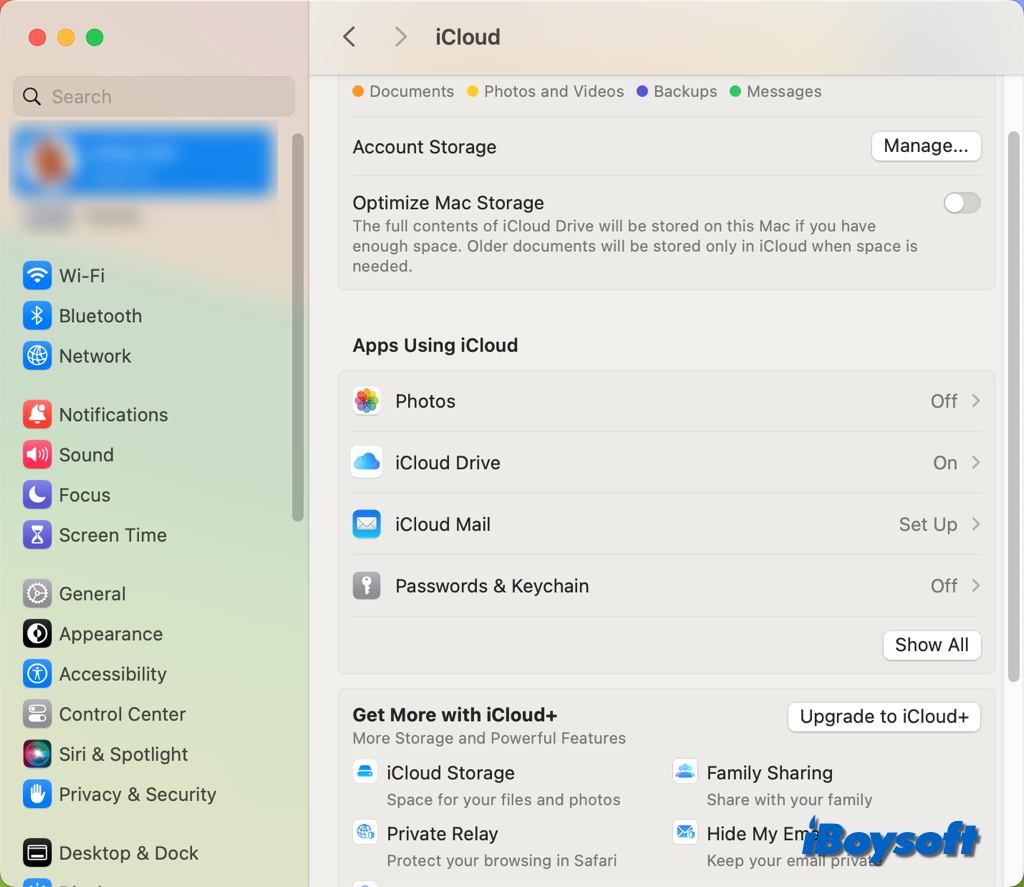Select Network label in sidebar
This screenshot has height=887, width=1024.
coord(95,356)
